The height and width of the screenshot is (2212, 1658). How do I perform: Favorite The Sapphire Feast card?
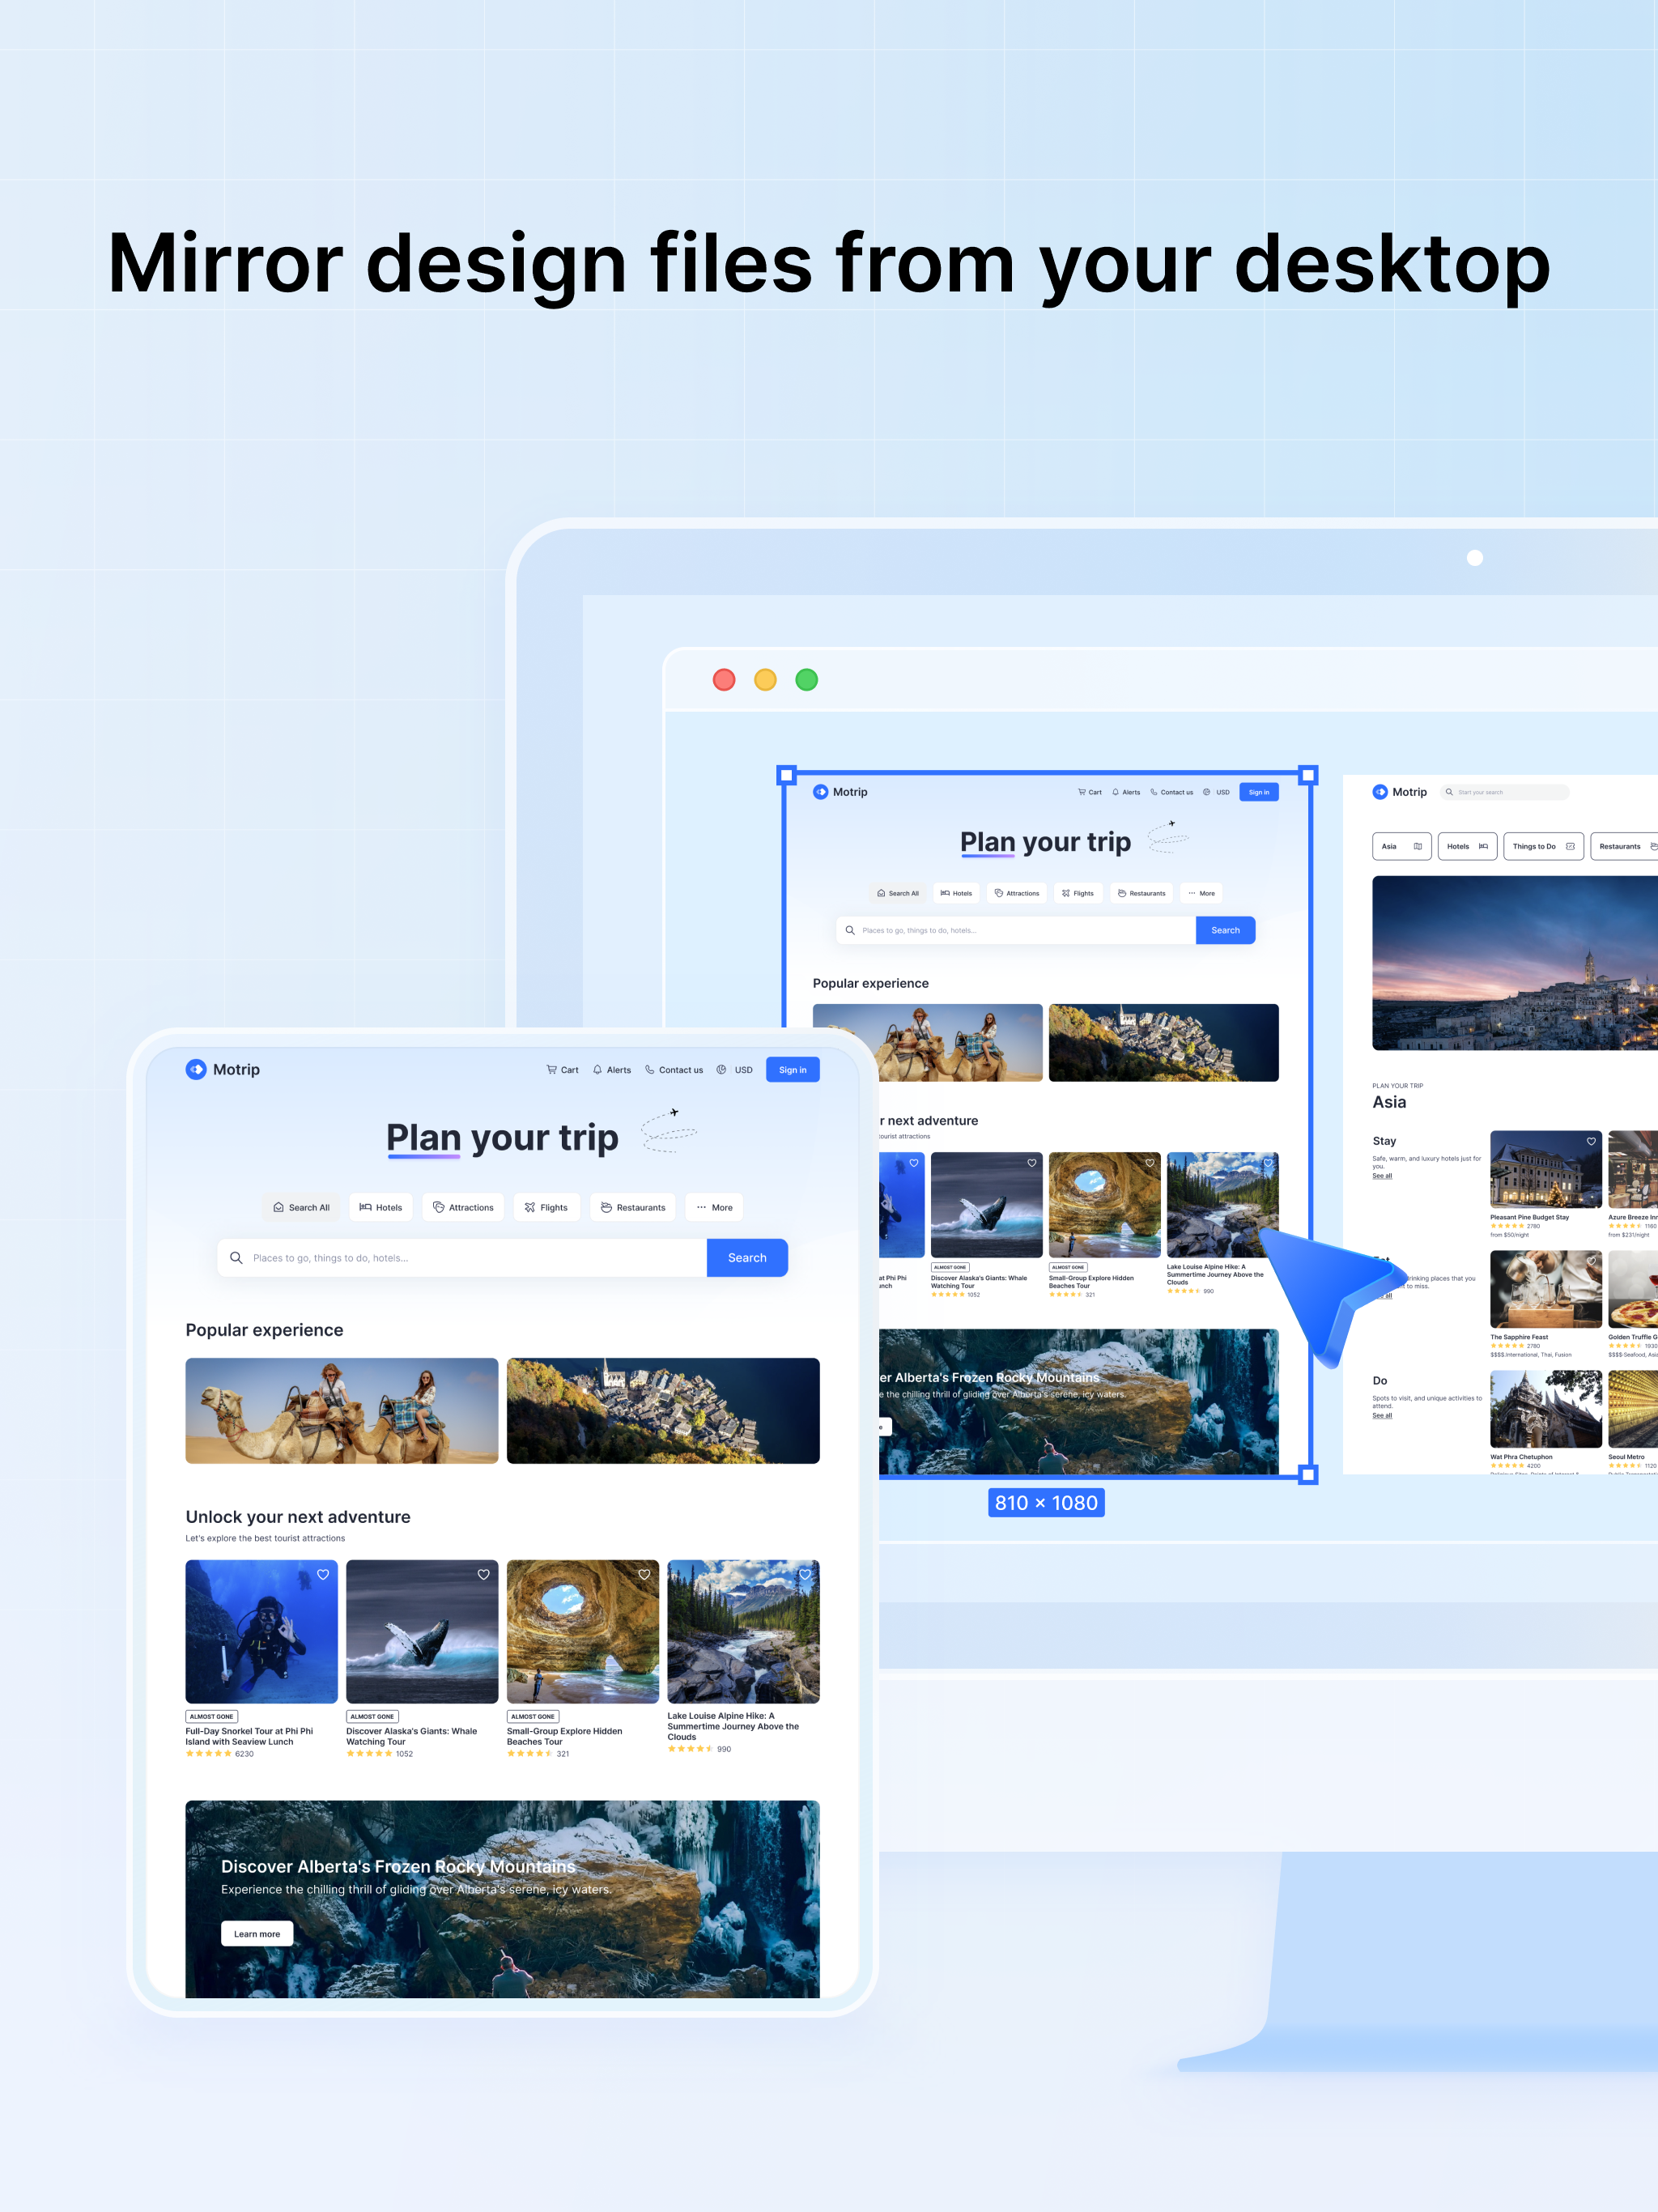(1591, 1261)
